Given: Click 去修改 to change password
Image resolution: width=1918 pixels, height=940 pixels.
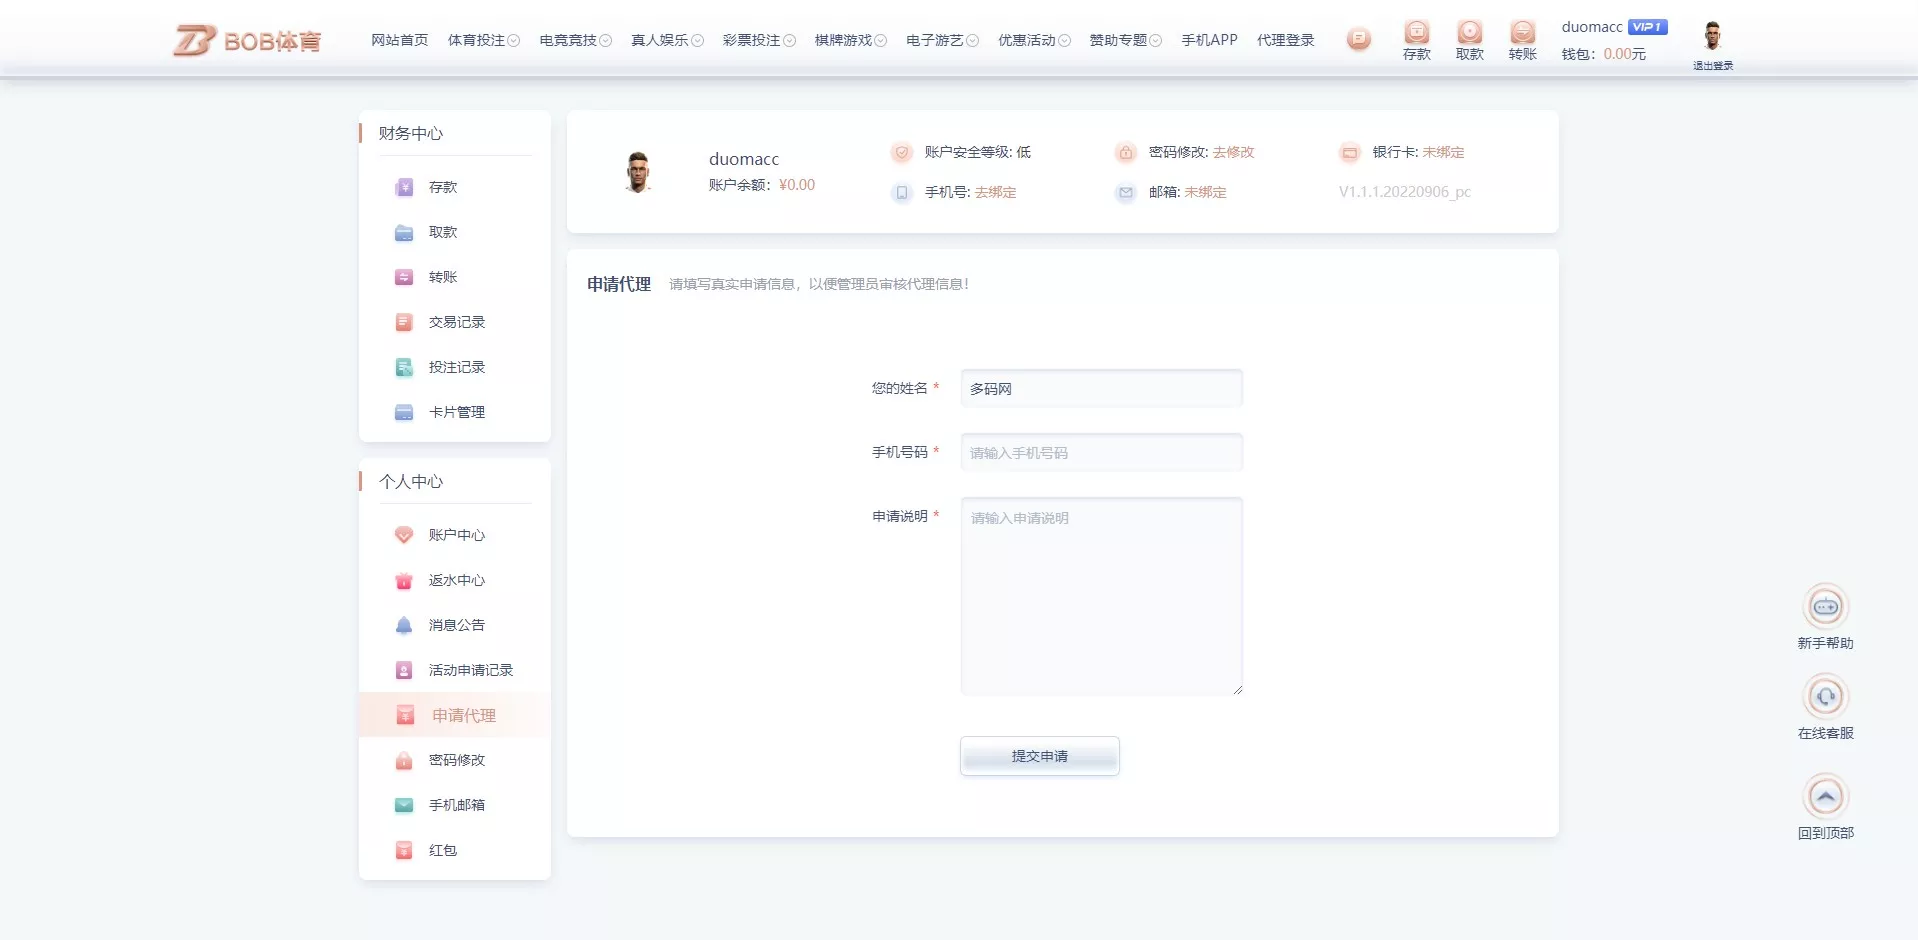Looking at the screenshot, I should click(x=1236, y=152).
